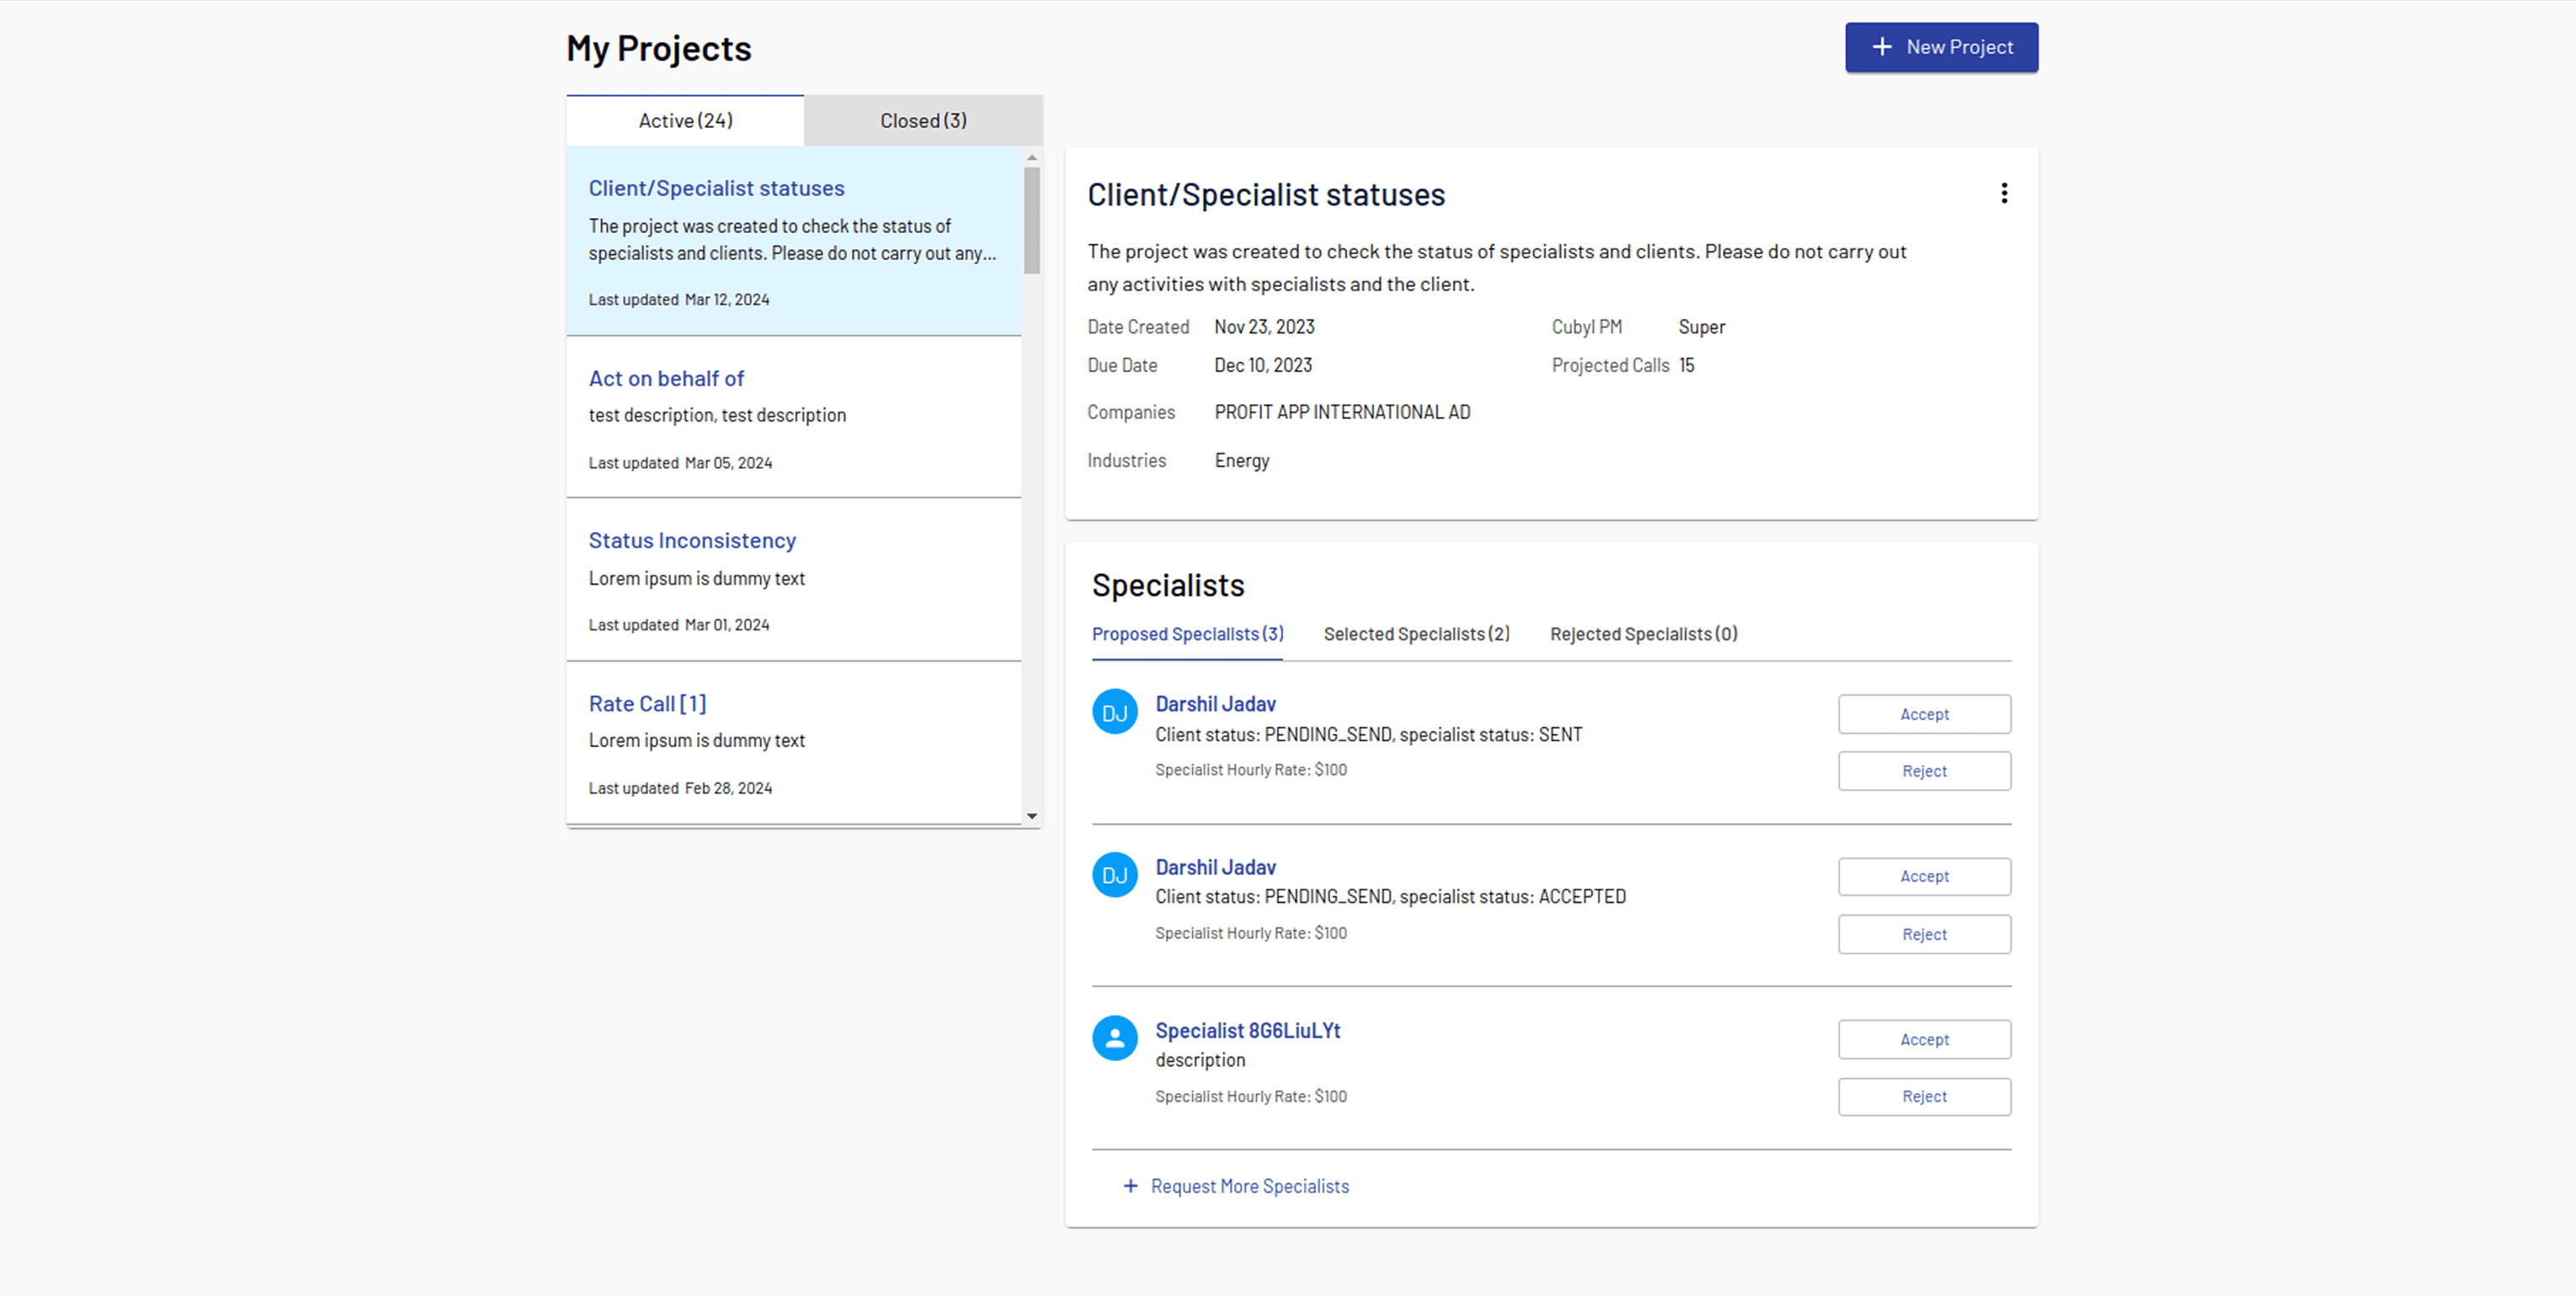
Task: Open Specialist 8G6LiuLYt profile name
Action: point(1247,1030)
